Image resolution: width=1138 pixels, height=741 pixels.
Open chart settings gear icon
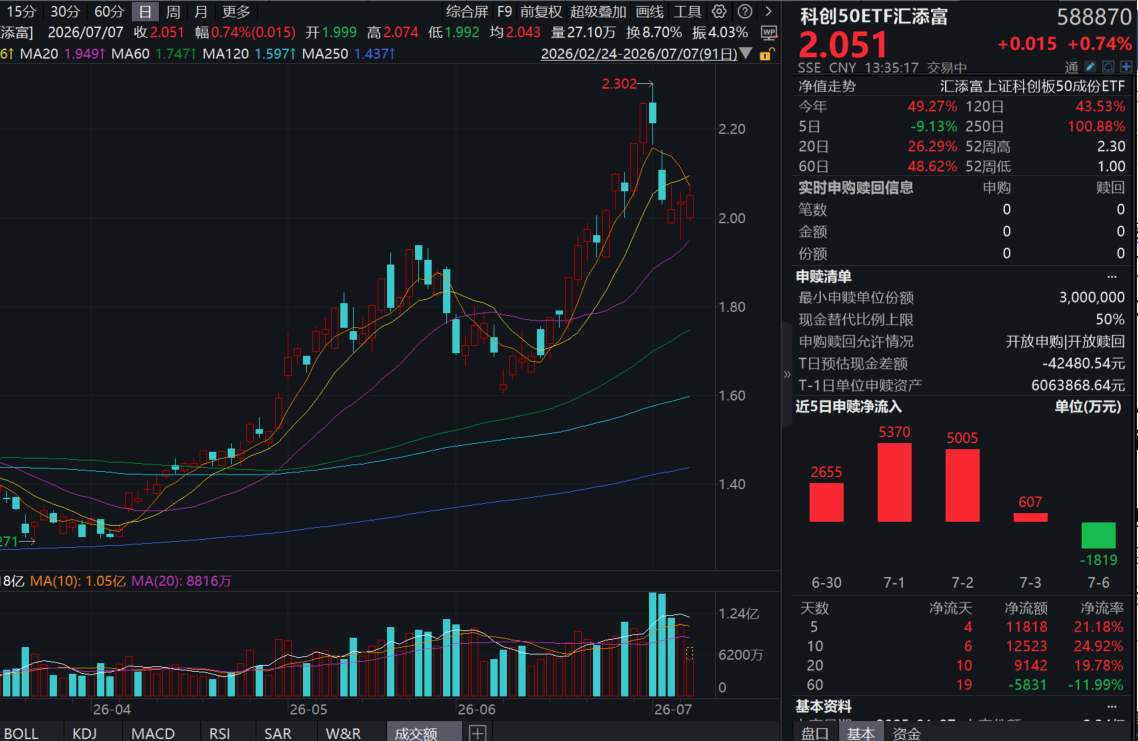pos(719,11)
